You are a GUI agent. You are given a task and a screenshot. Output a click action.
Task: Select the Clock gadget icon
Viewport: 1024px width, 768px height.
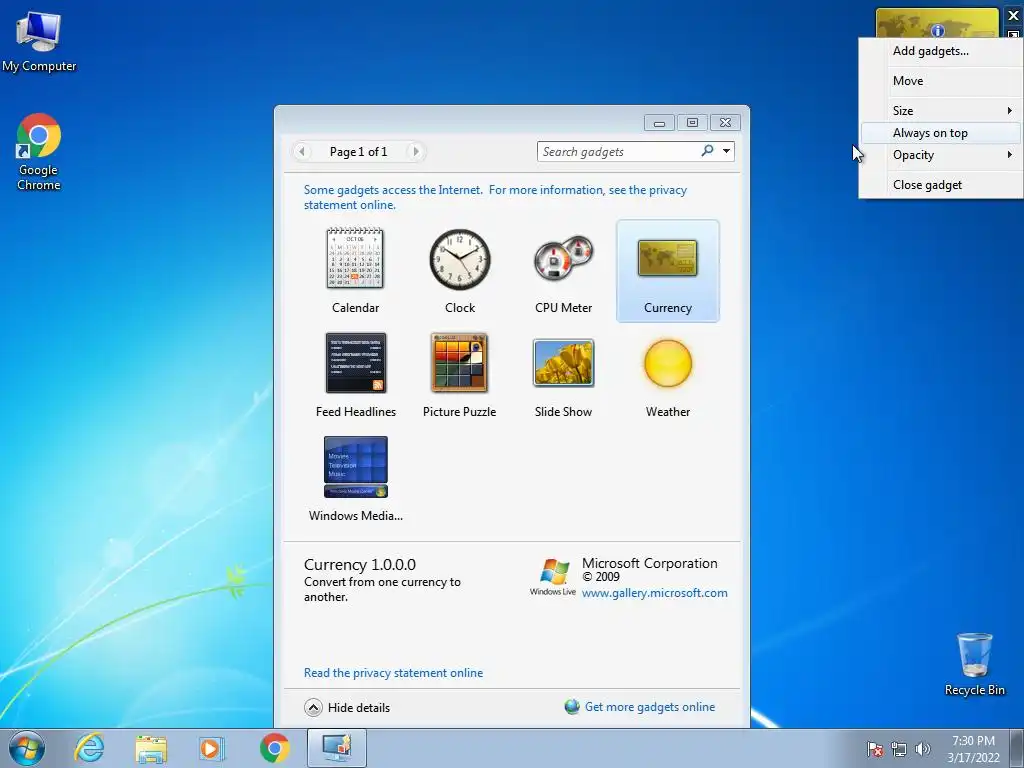460,259
